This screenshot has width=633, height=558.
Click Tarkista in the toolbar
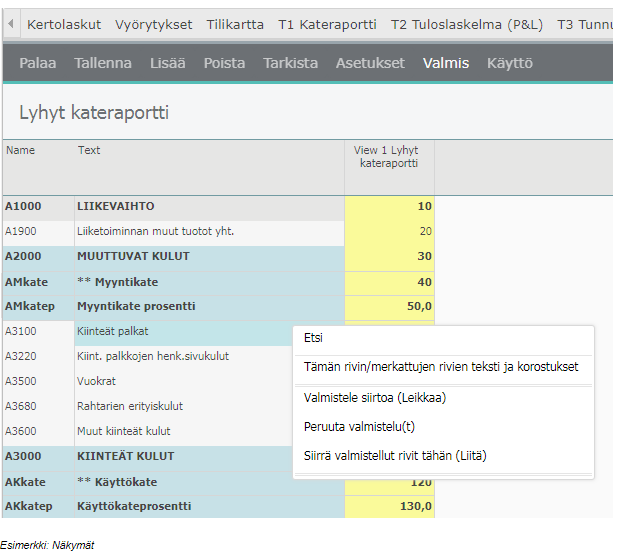[290, 63]
